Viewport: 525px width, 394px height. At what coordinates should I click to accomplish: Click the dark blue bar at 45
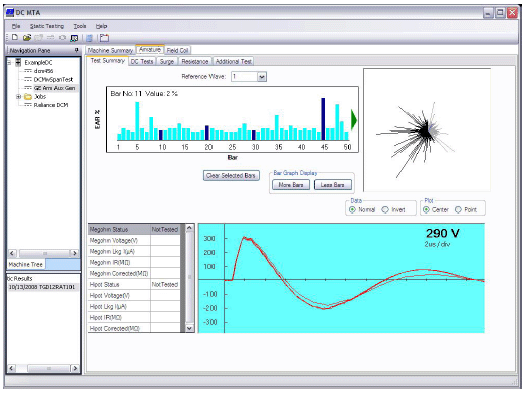click(x=323, y=119)
